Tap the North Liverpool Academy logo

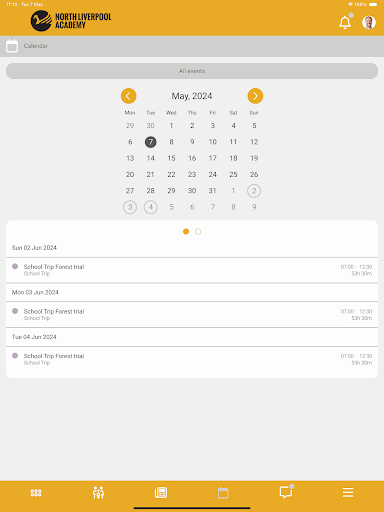pyautogui.click(x=71, y=21)
